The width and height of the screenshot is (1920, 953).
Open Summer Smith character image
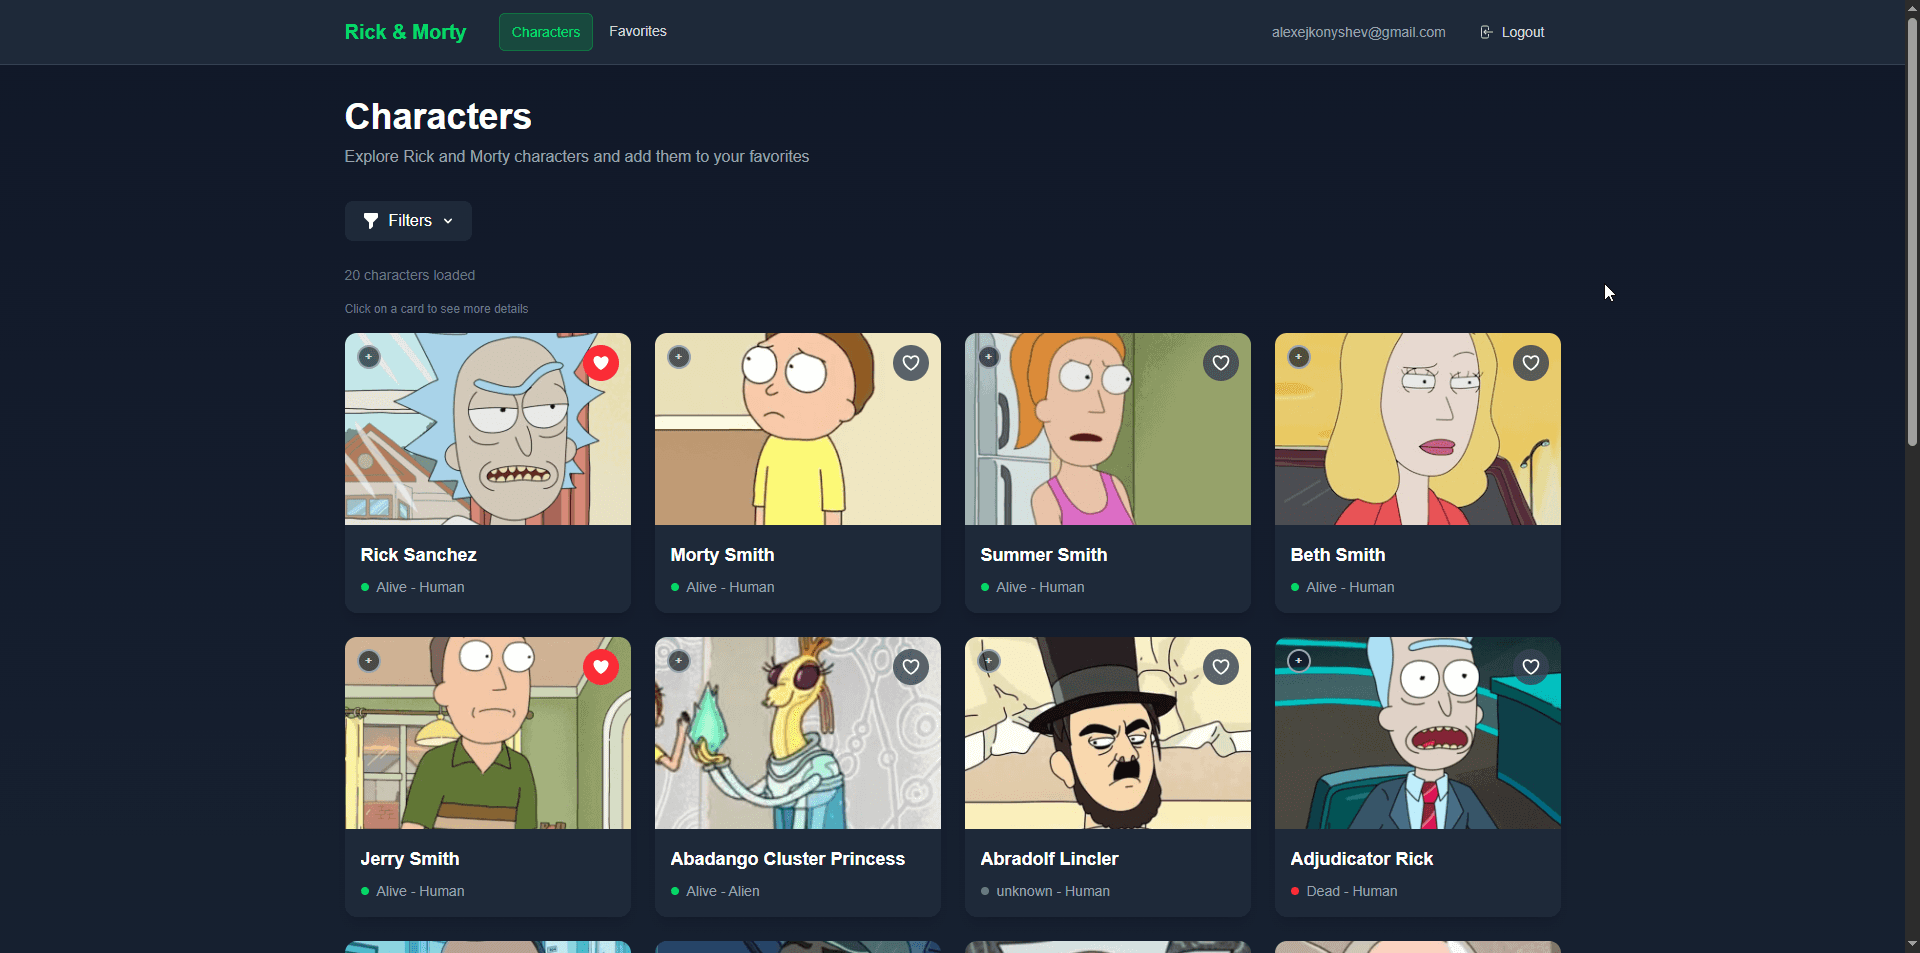1108,429
